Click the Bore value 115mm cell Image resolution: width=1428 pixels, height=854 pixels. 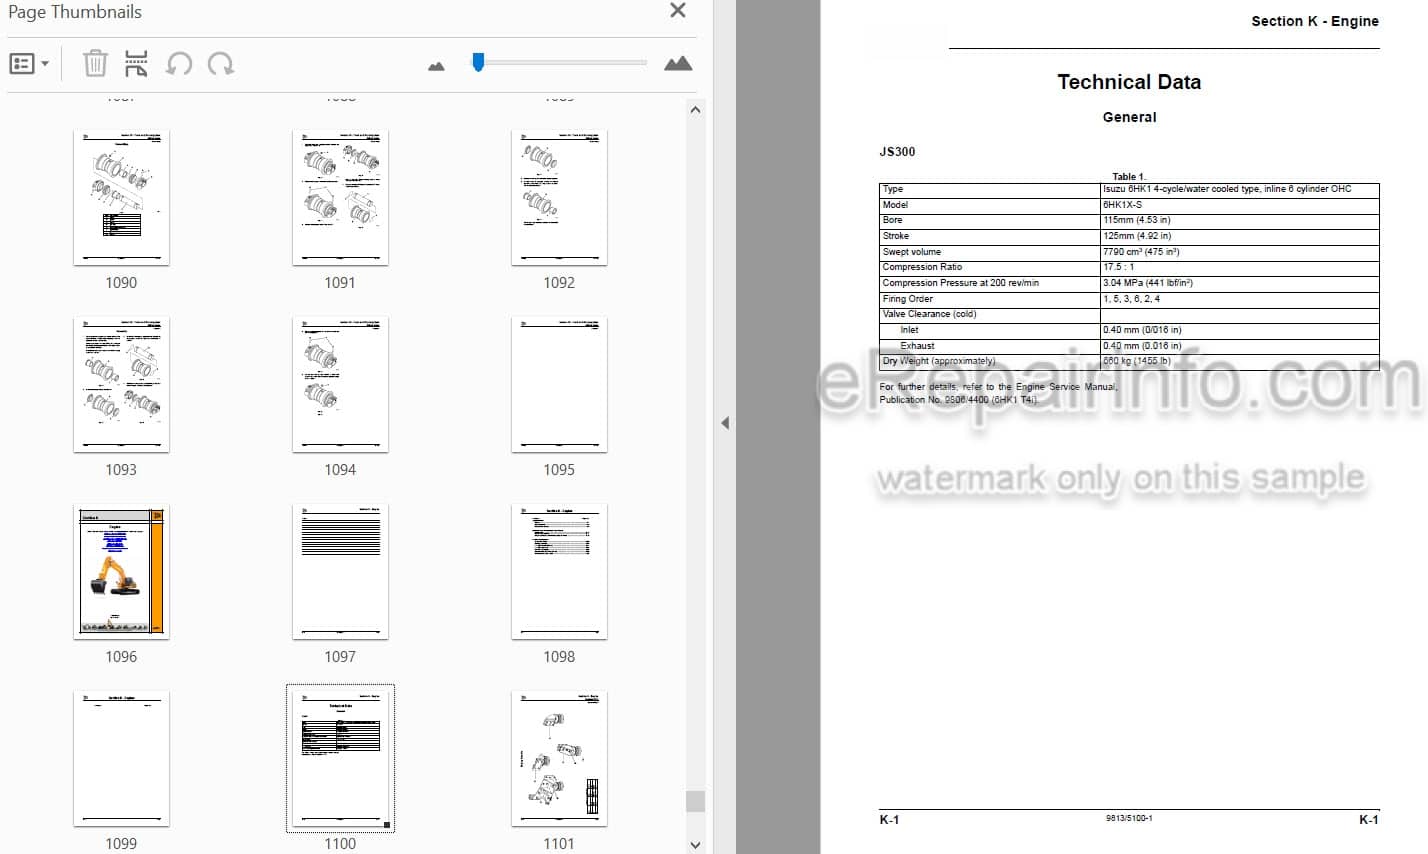click(x=1239, y=220)
